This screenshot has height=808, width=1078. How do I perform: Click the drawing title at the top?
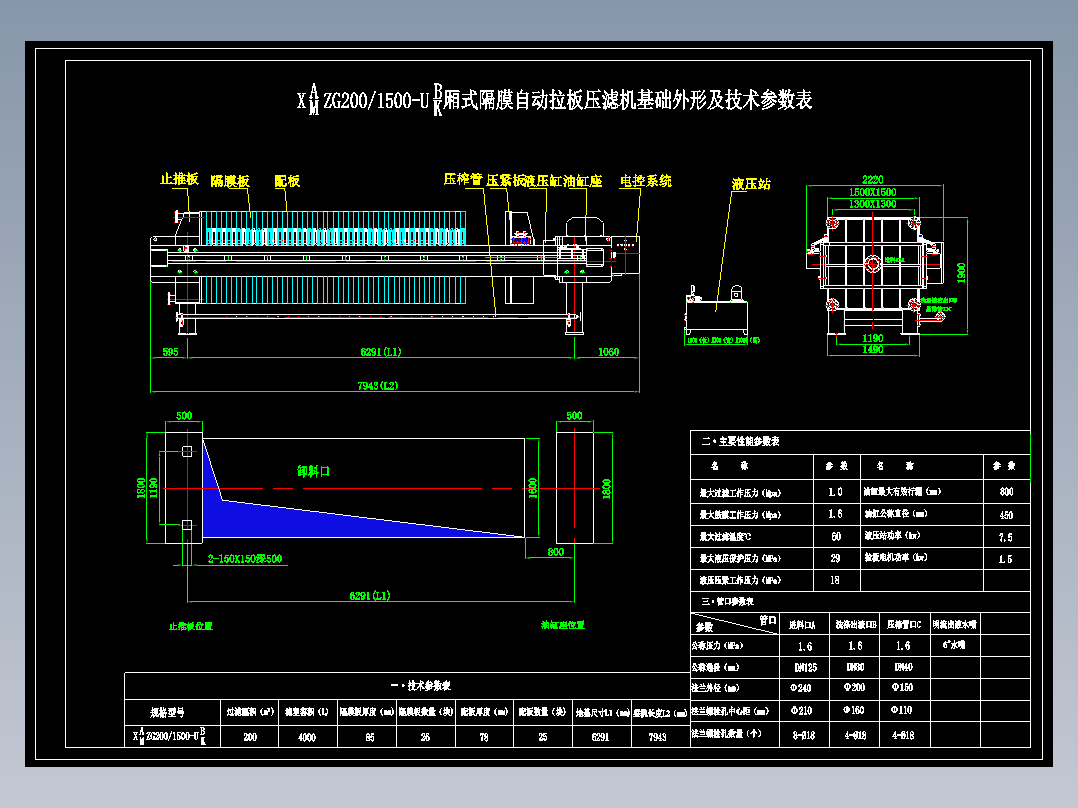[x=554, y=100]
